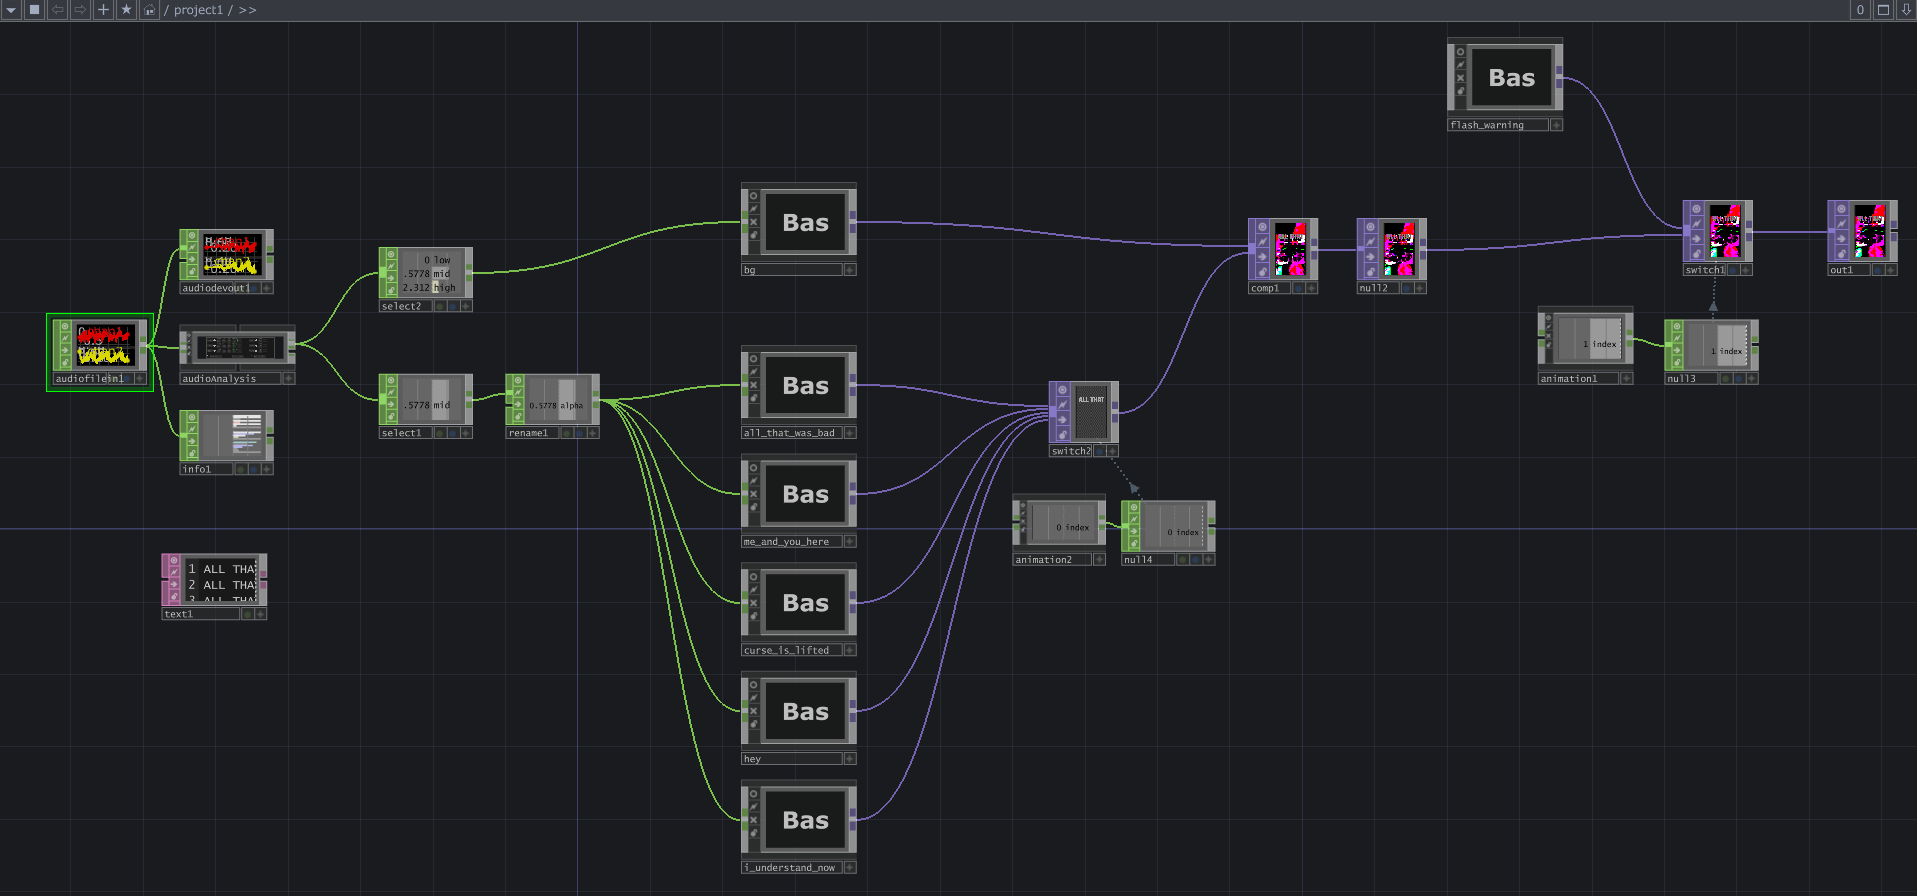
Task: Open the pane type dropdown arrow at top left
Action: pos(12,10)
